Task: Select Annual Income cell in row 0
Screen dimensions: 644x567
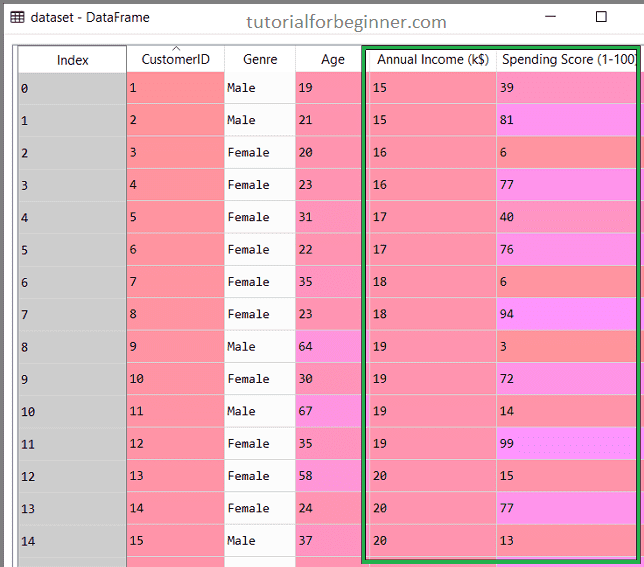Action: click(x=433, y=88)
